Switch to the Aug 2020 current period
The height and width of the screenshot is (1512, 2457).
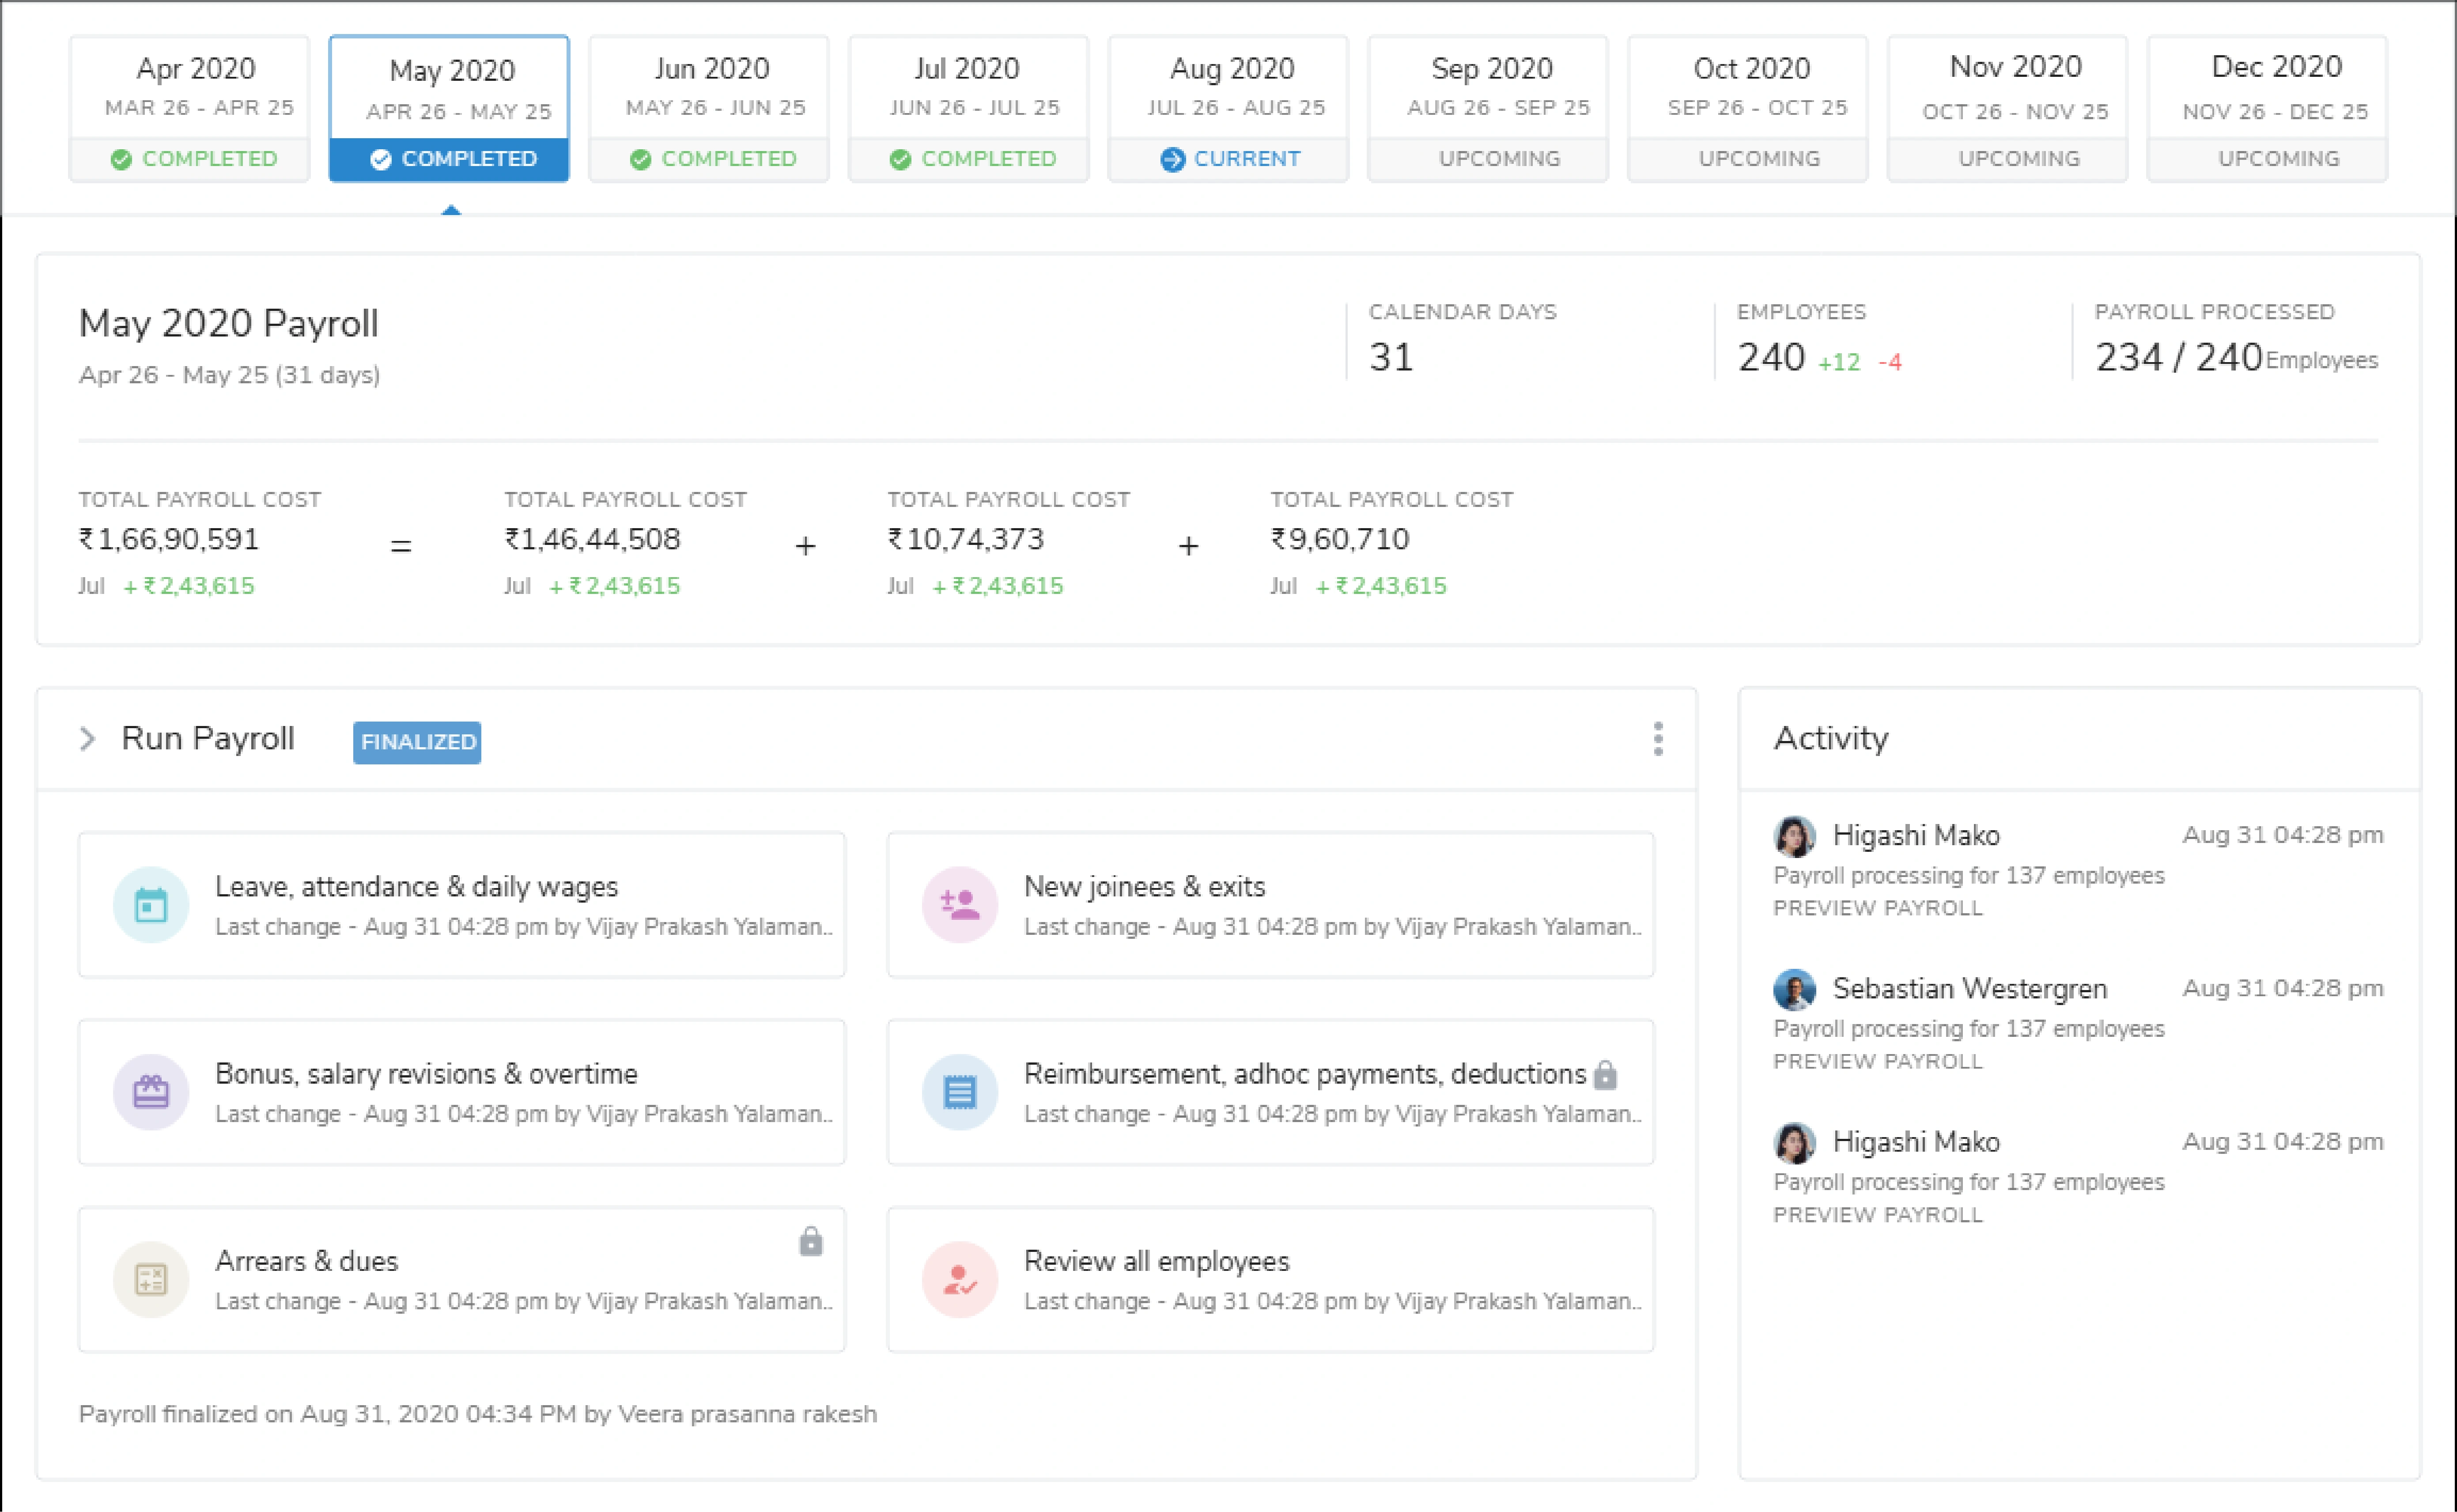click(1228, 108)
